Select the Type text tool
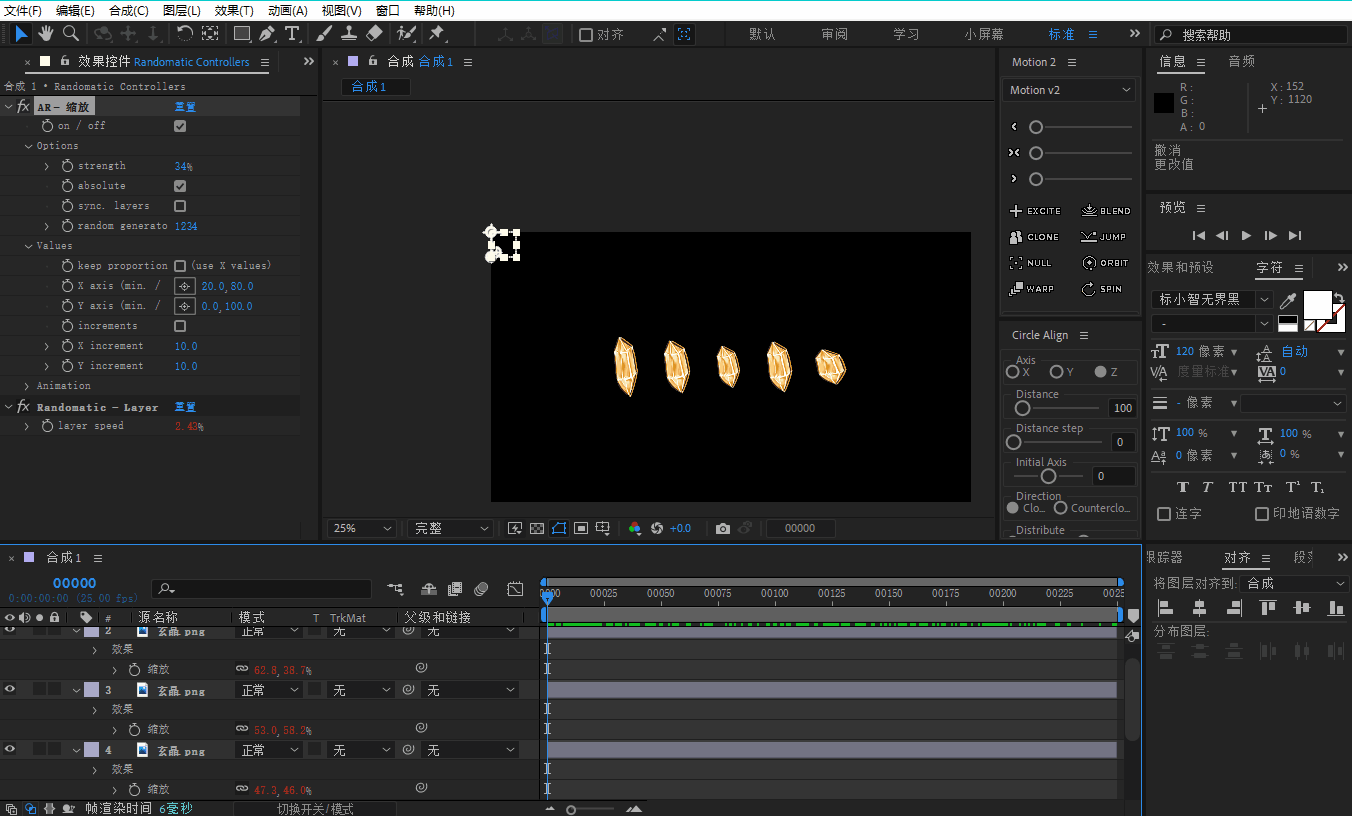Screen dimensions: 1352x816 tap(292, 34)
